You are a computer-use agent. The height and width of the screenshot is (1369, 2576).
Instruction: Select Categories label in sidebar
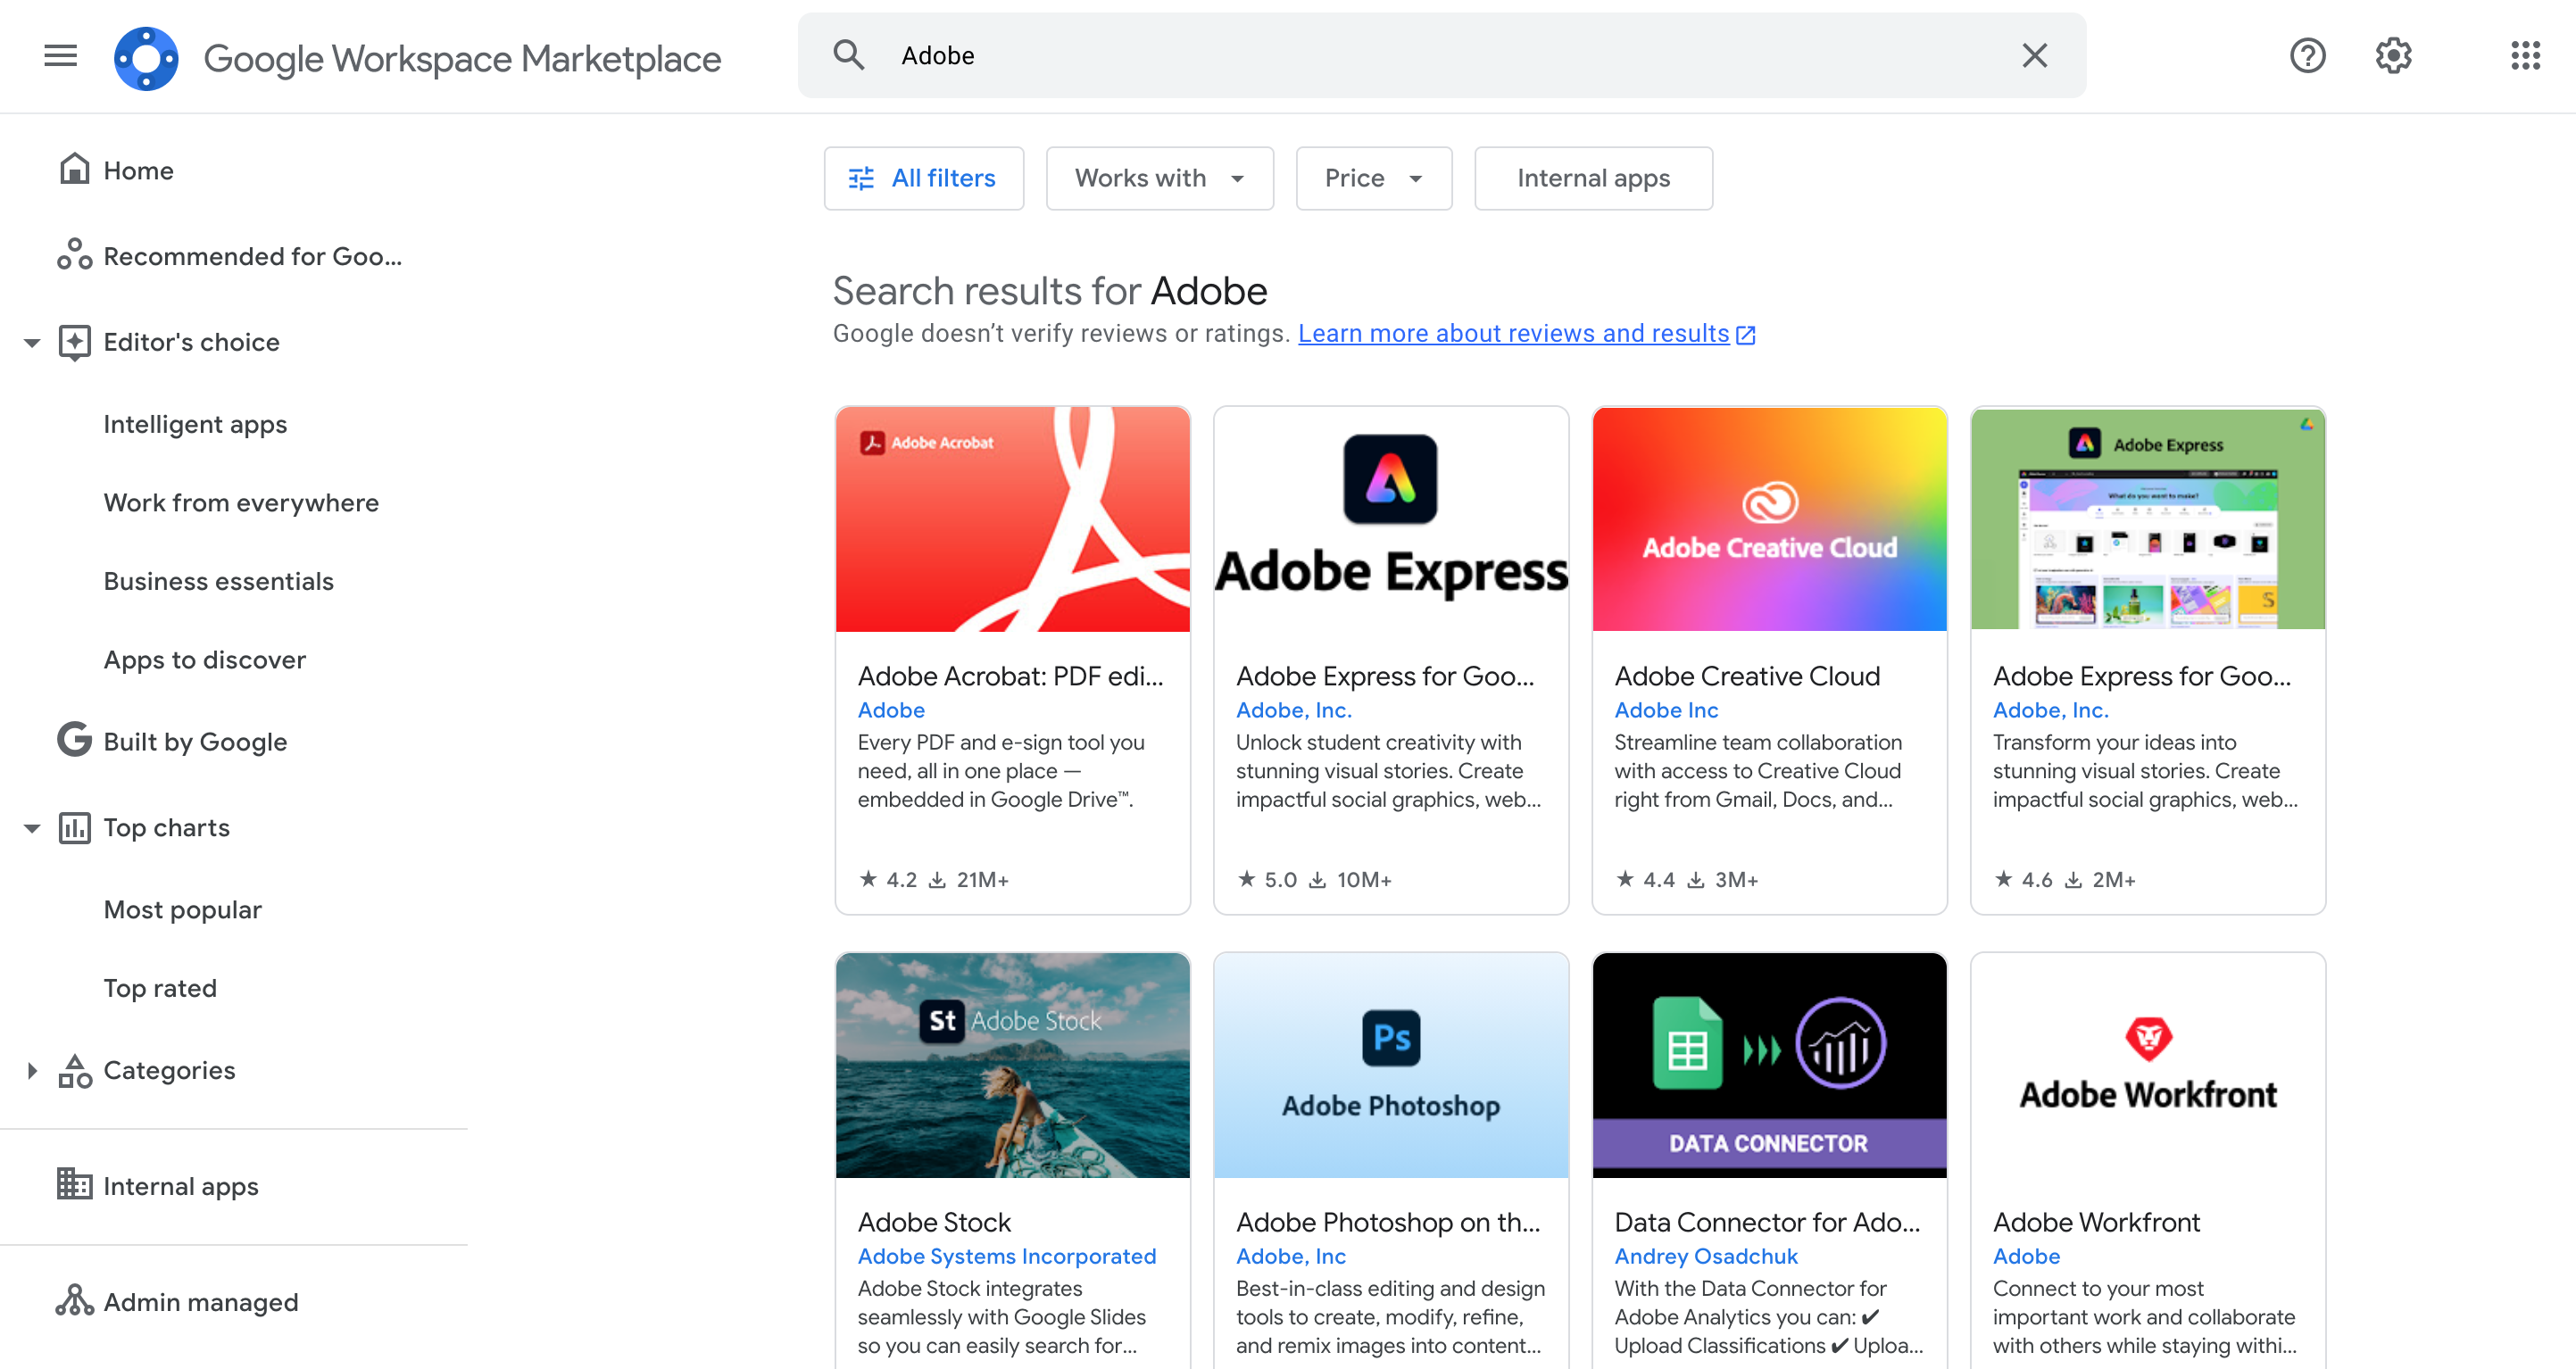(169, 1070)
